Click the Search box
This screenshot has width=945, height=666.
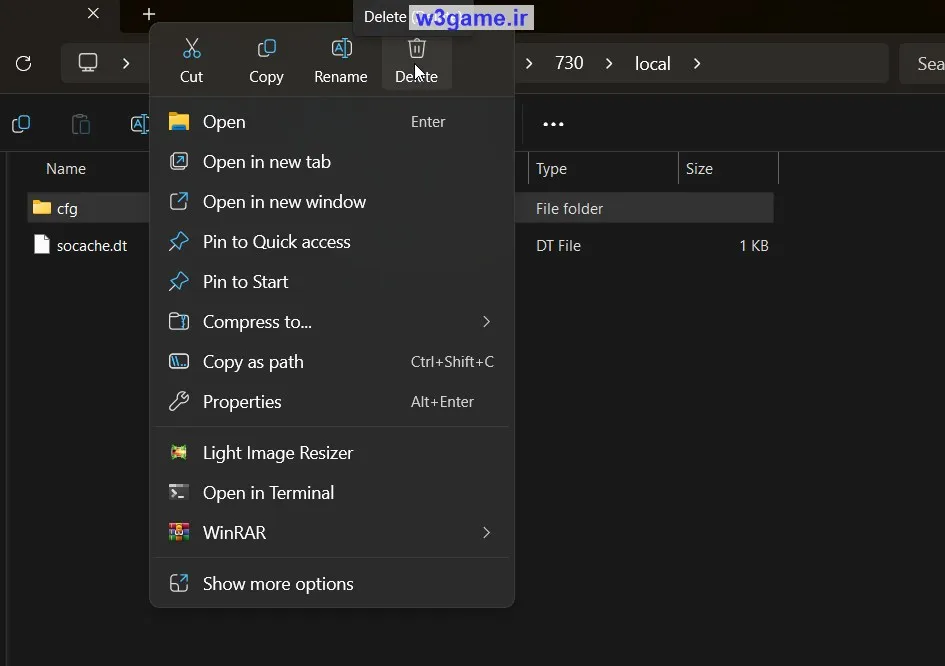[x=922, y=63]
